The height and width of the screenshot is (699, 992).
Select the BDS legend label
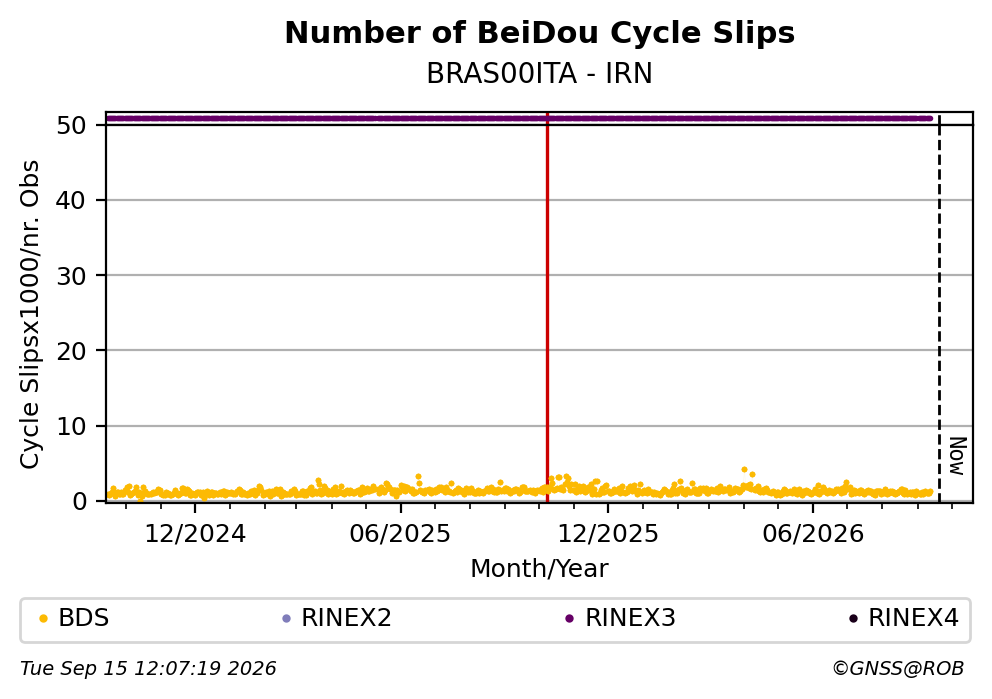point(84,618)
